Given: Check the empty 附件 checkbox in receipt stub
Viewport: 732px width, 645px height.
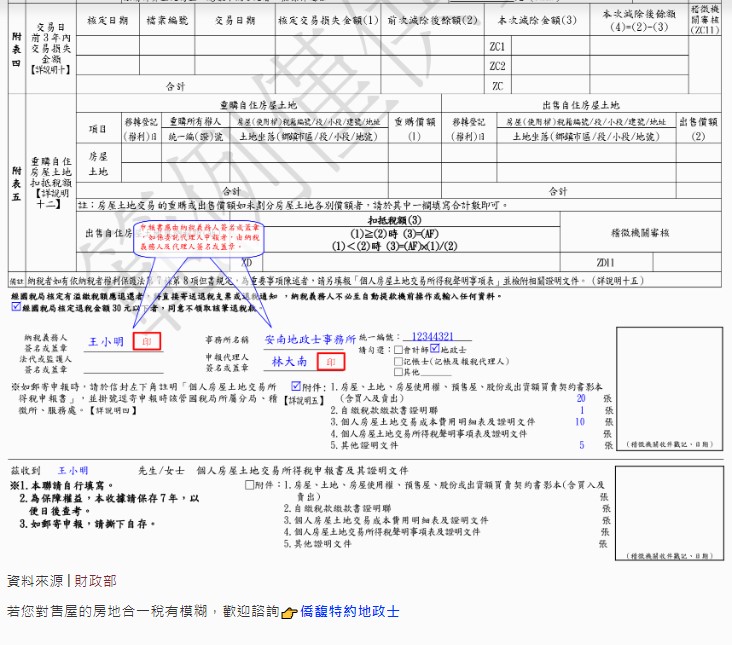Looking at the screenshot, I should coord(249,485).
